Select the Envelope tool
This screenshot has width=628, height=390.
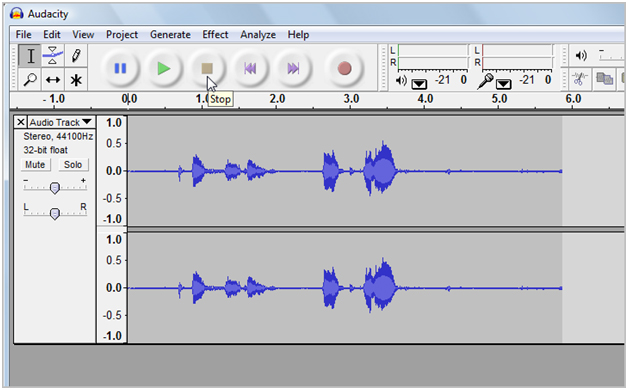click(52, 56)
